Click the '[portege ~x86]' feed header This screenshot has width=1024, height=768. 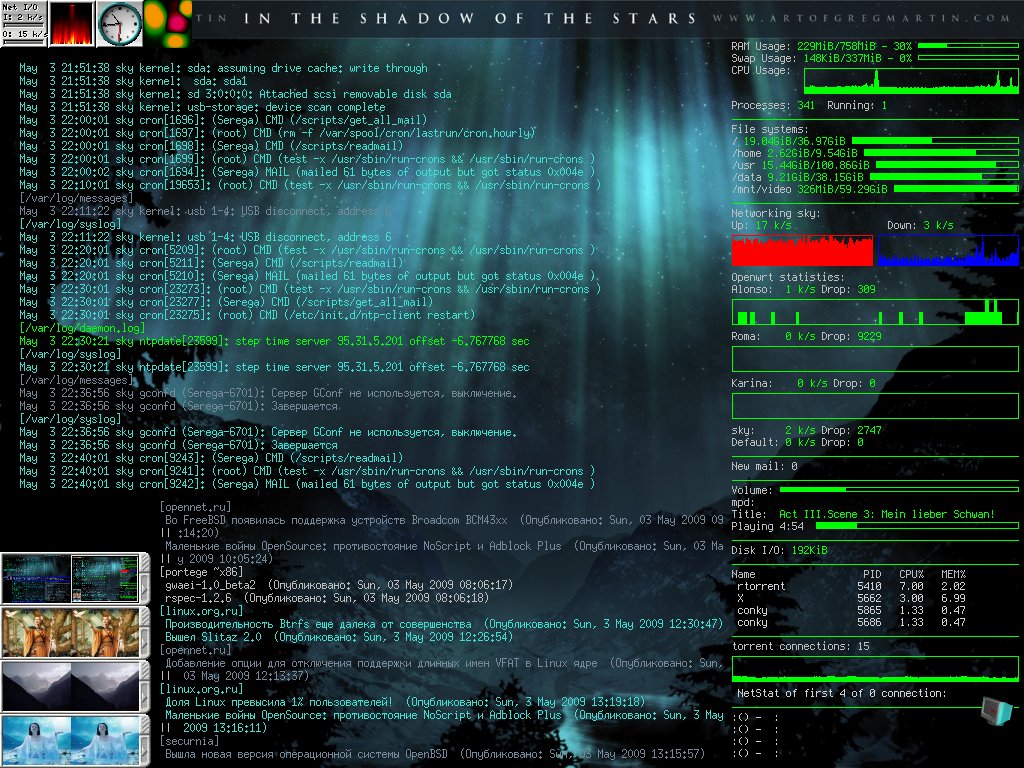tap(201, 572)
